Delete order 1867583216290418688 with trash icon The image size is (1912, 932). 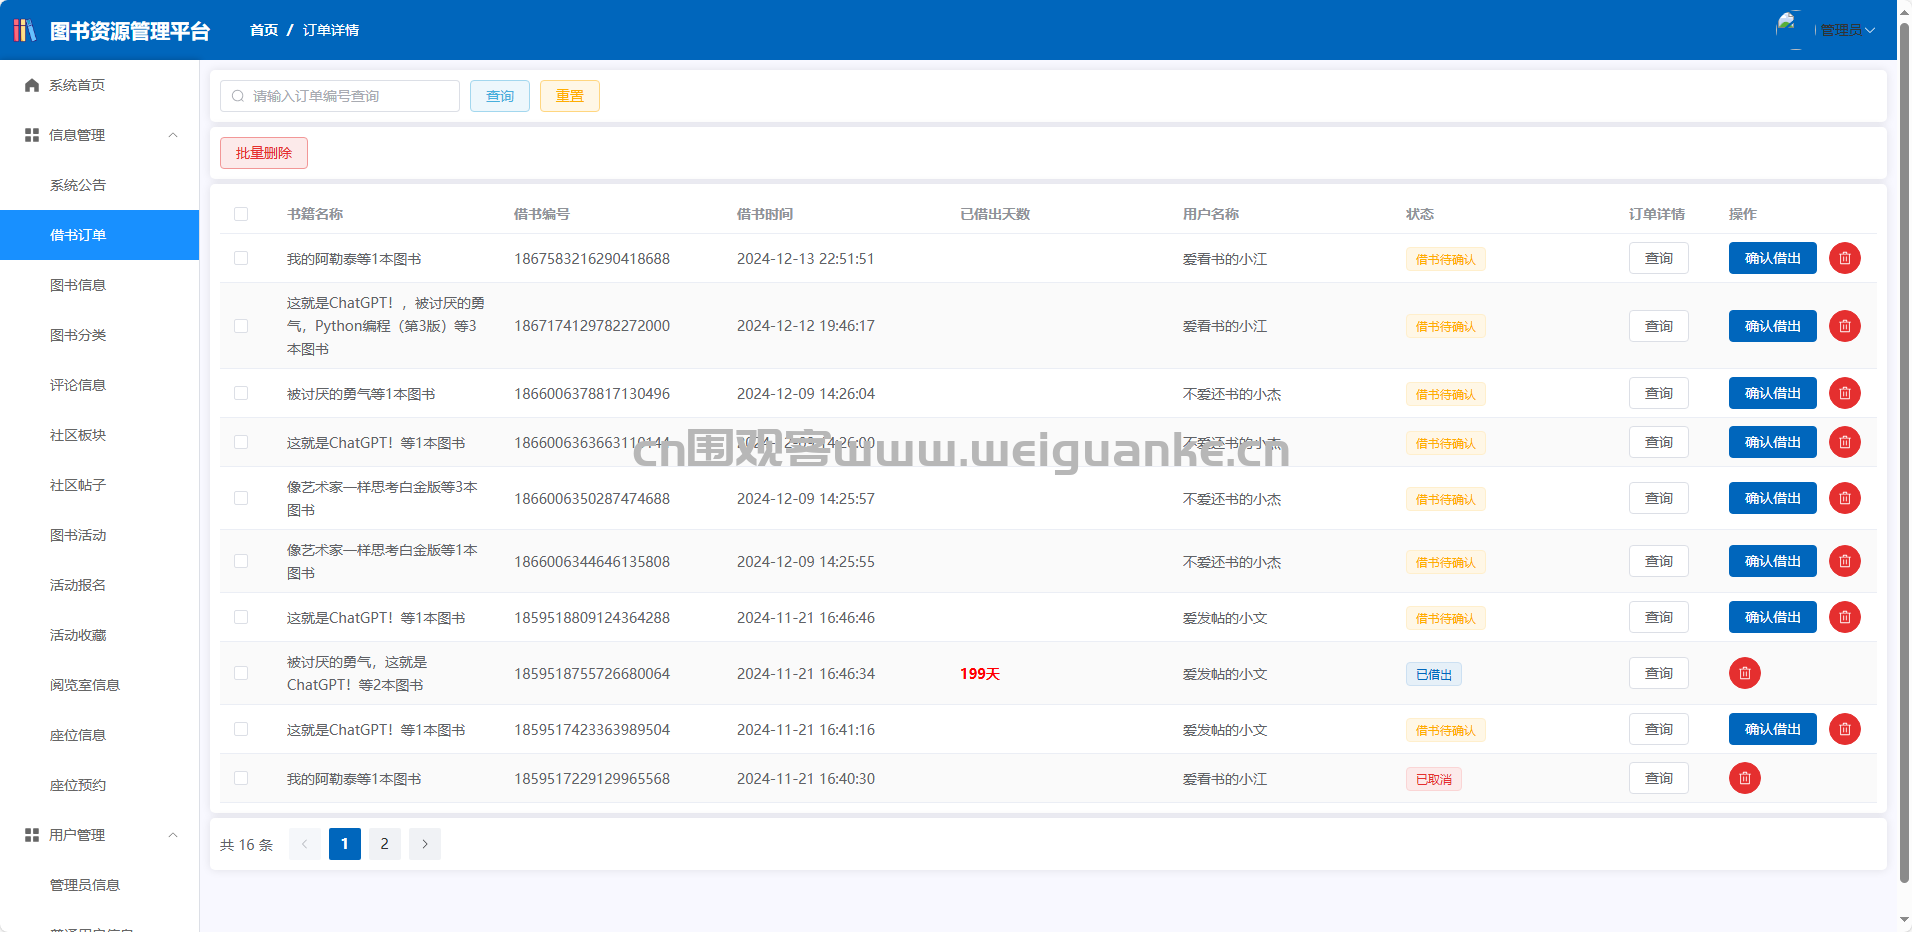(x=1845, y=258)
